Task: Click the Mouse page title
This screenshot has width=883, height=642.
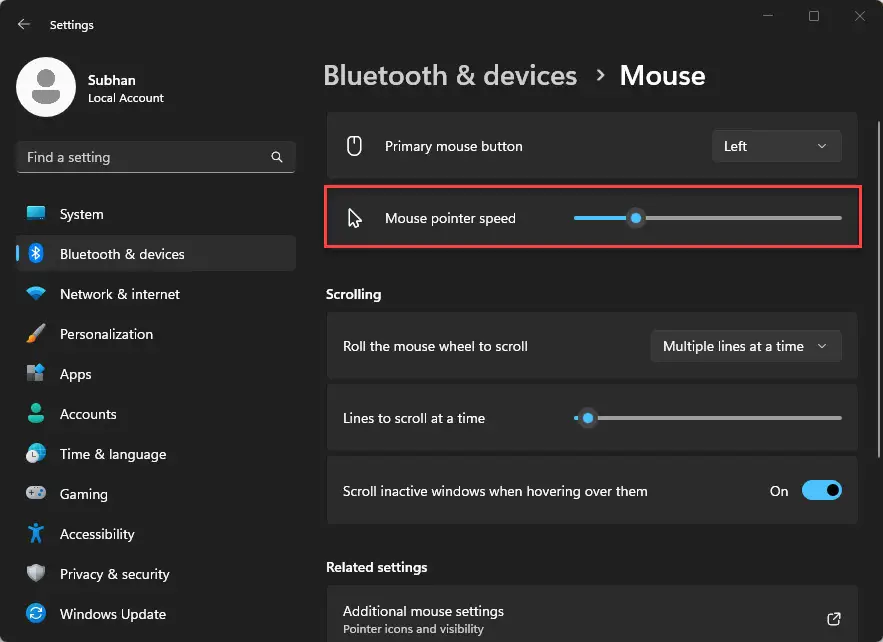Action: point(662,75)
